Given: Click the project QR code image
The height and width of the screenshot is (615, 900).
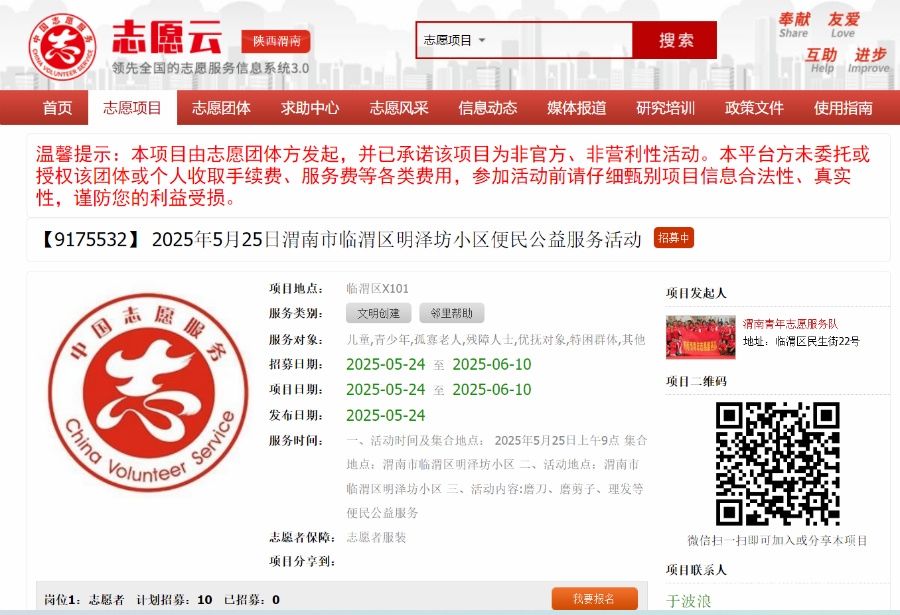Looking at the screenshot, I should (777, 463).
